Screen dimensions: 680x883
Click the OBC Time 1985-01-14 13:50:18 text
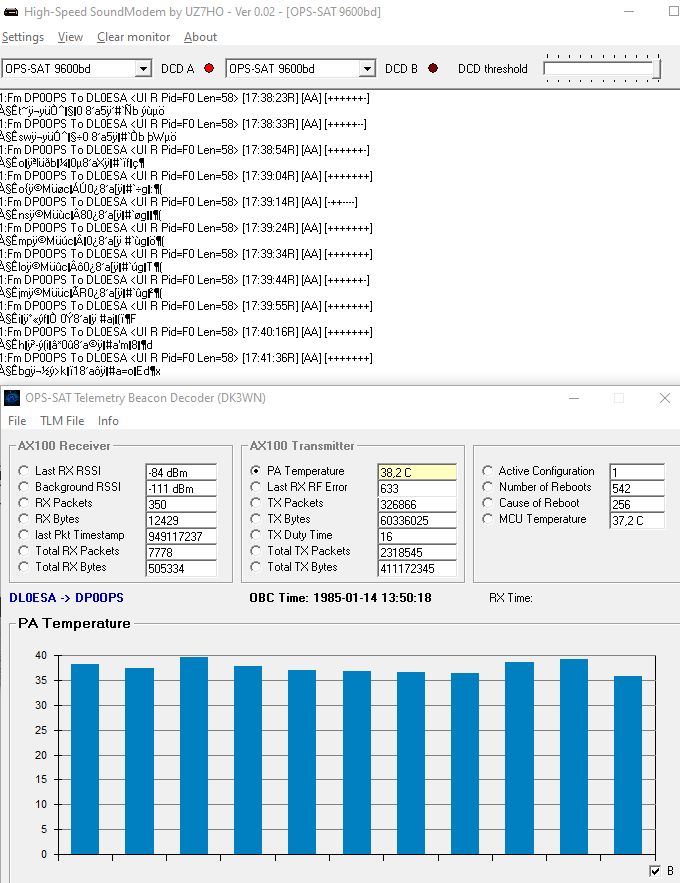[340, 597]
